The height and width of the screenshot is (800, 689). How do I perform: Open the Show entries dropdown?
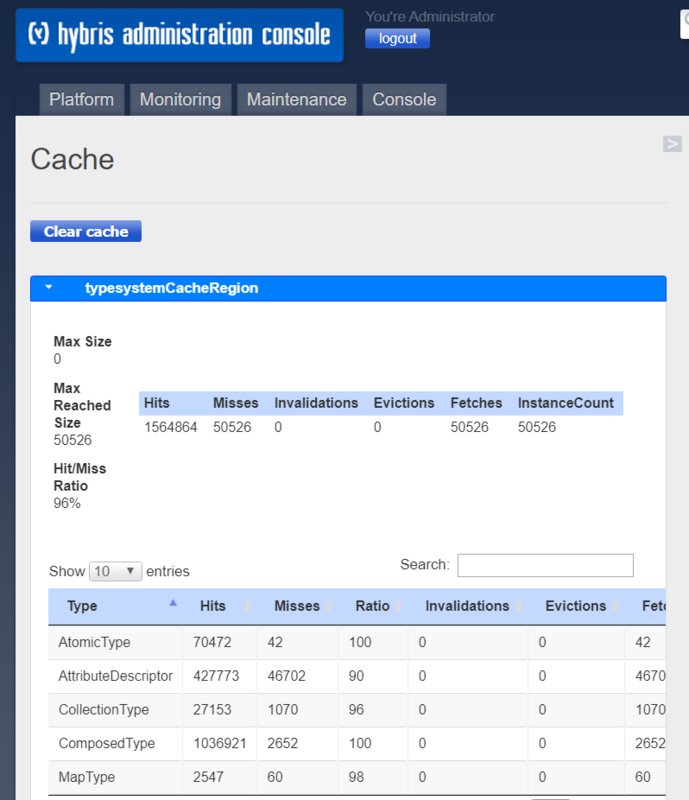click(115, 570)
